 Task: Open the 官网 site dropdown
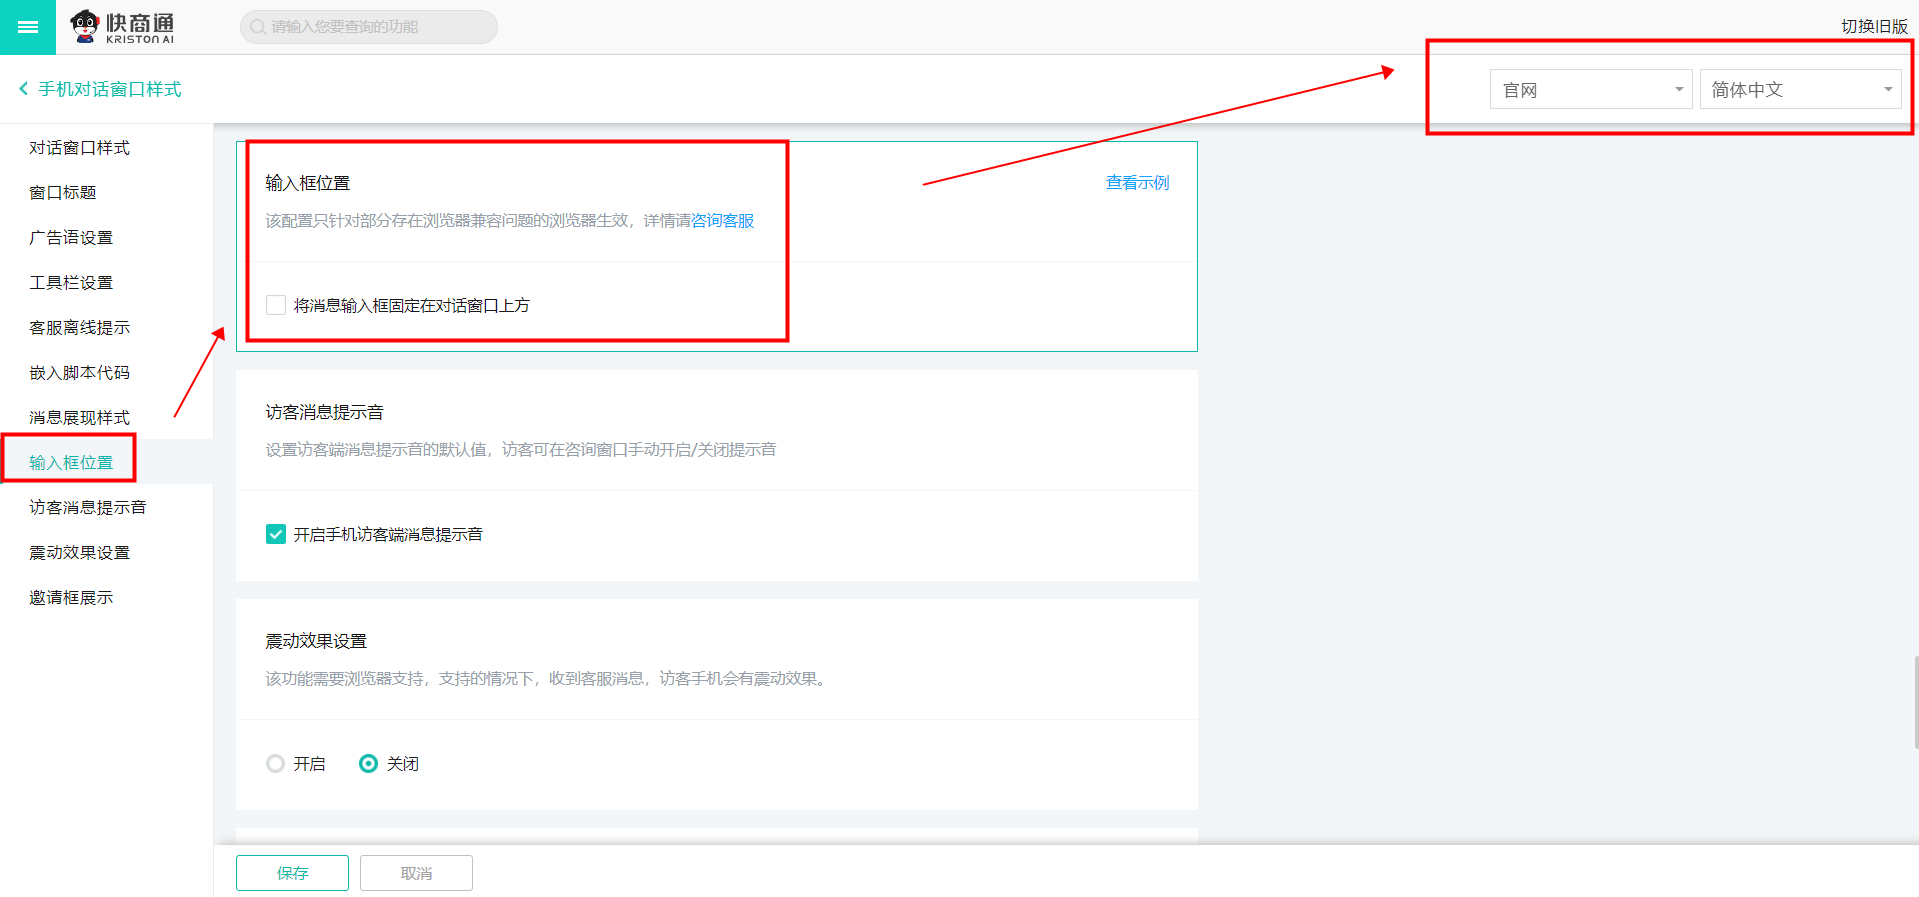(x=1590, y=90)
